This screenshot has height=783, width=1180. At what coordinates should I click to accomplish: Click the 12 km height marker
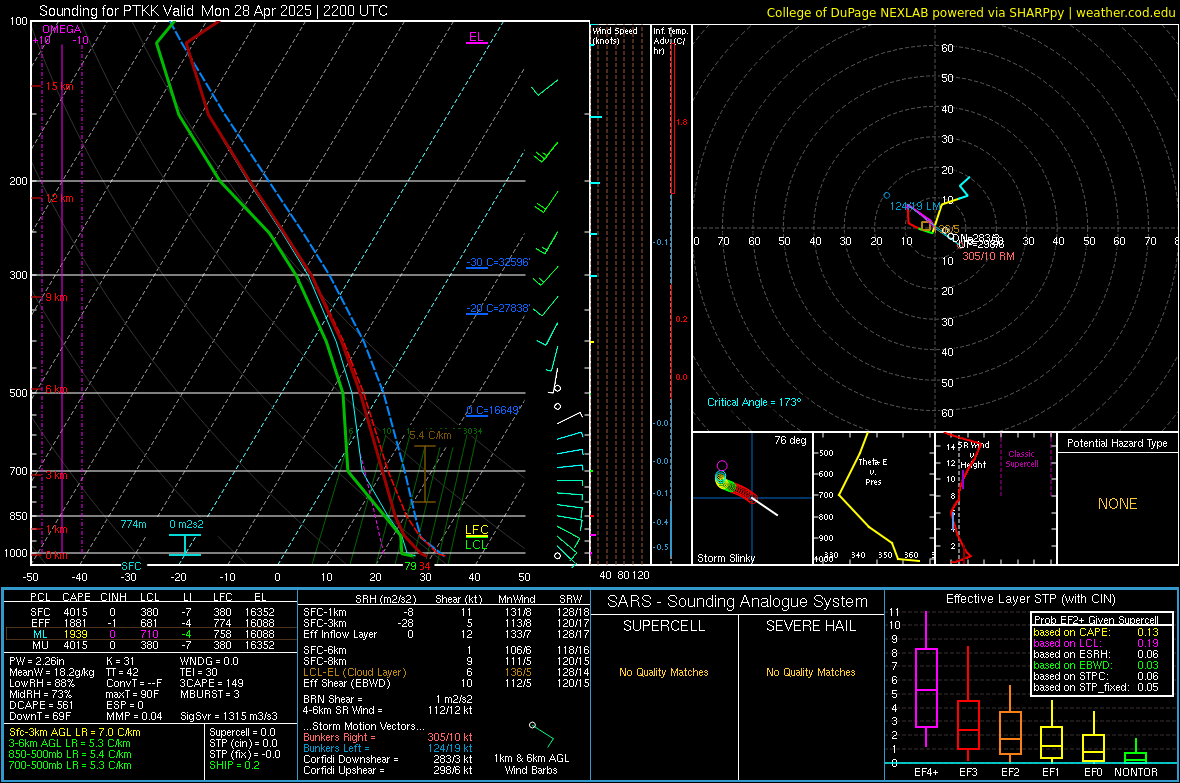[59, 198]
